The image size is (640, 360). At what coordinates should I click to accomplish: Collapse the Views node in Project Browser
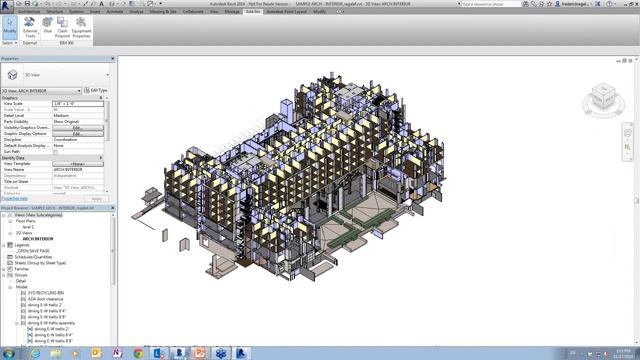pos(4,215)
